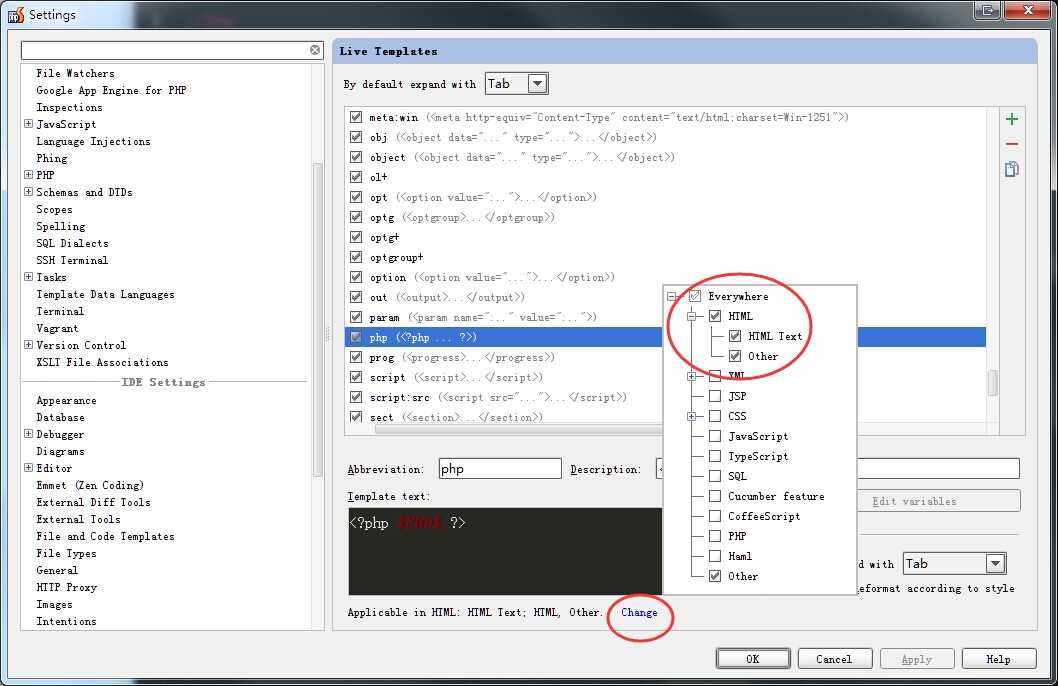The height and width of the screenshot is (686, 1058).
Task: Open File Watchers settings
Action: [x=75, y=73]
